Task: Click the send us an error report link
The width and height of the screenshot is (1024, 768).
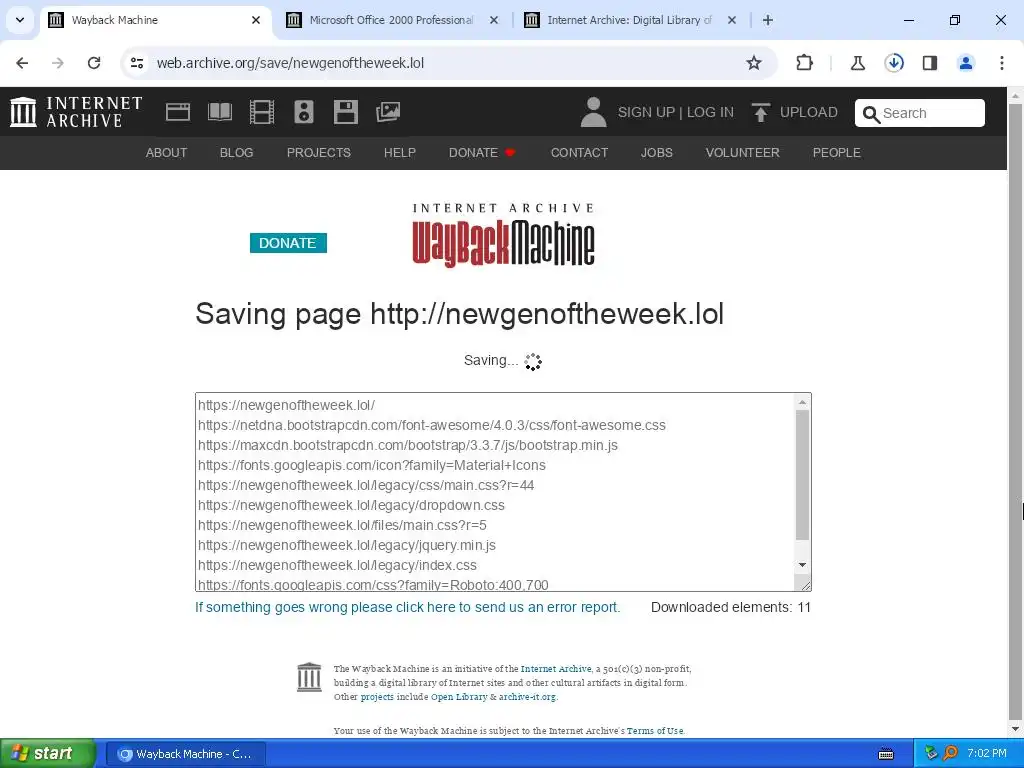Action: pos(408,607)
